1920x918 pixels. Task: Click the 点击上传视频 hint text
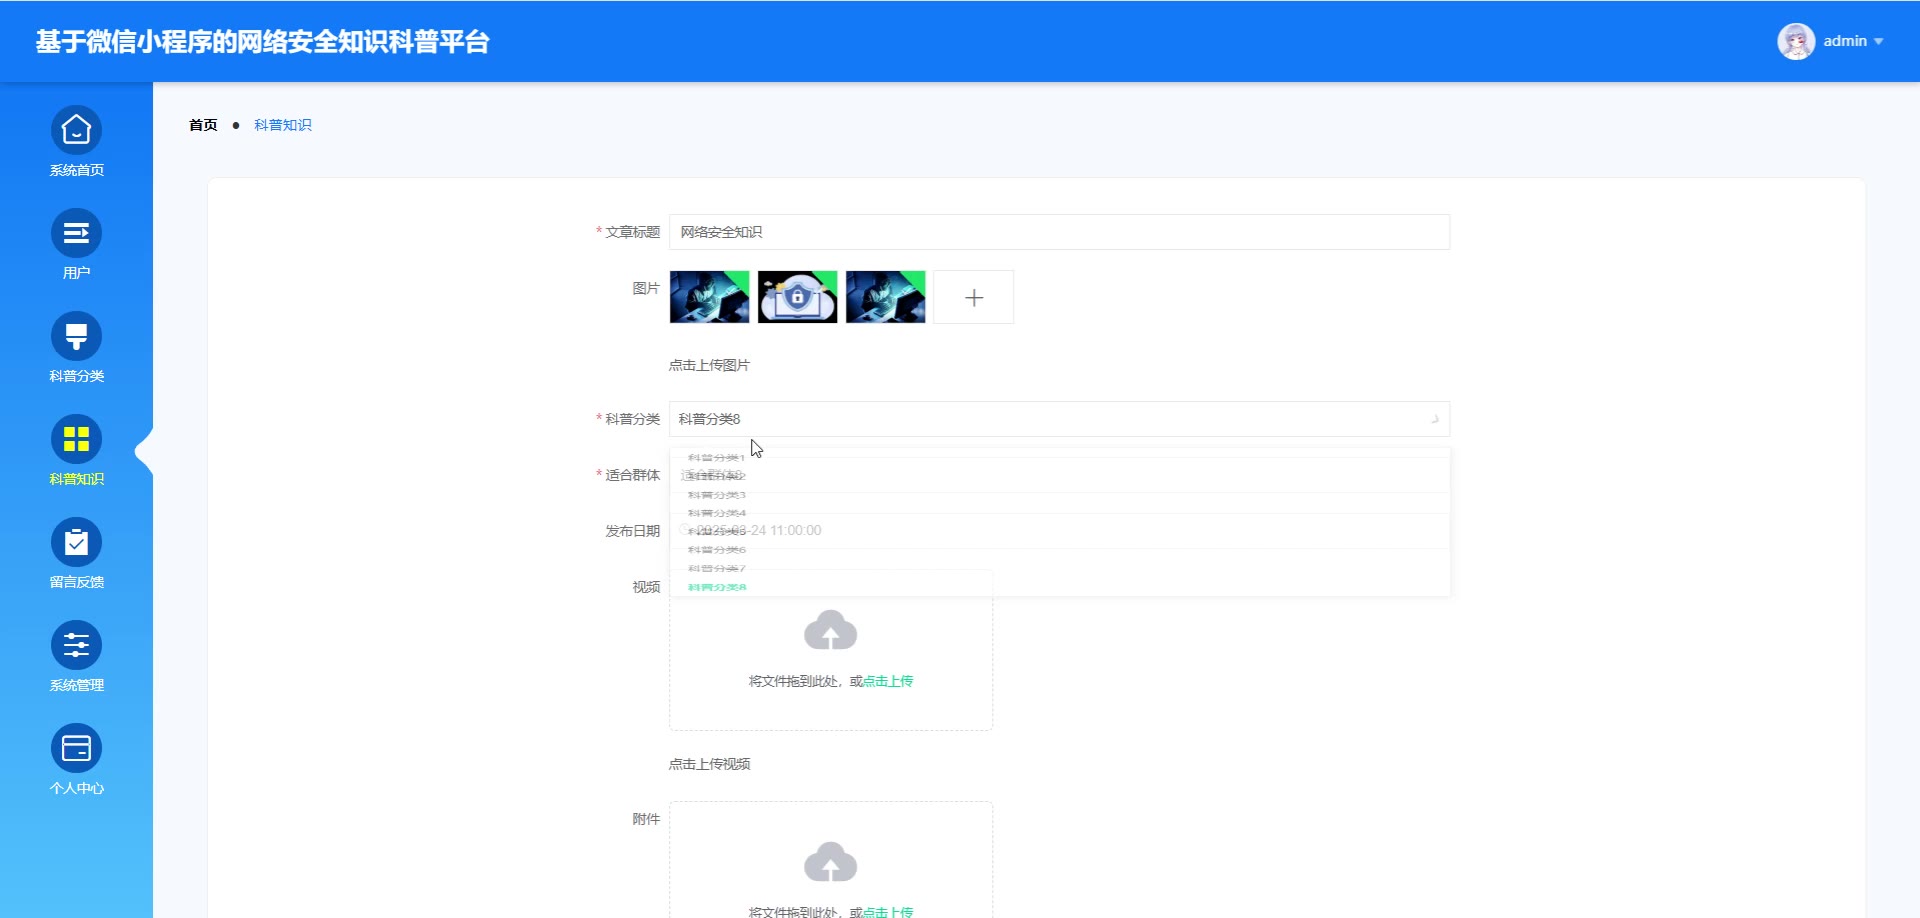[709, 764]
